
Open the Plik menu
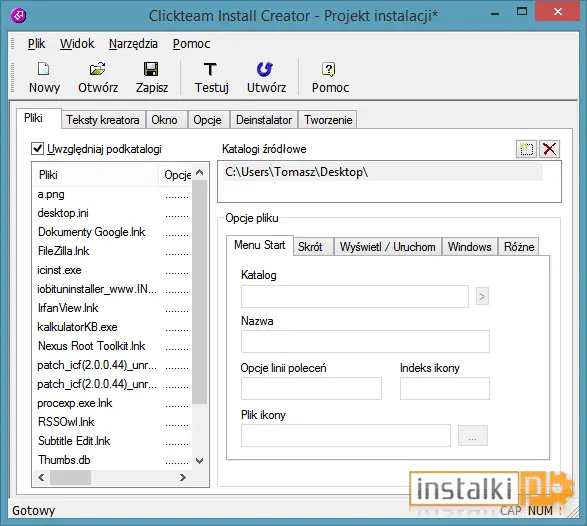point(36,44)
